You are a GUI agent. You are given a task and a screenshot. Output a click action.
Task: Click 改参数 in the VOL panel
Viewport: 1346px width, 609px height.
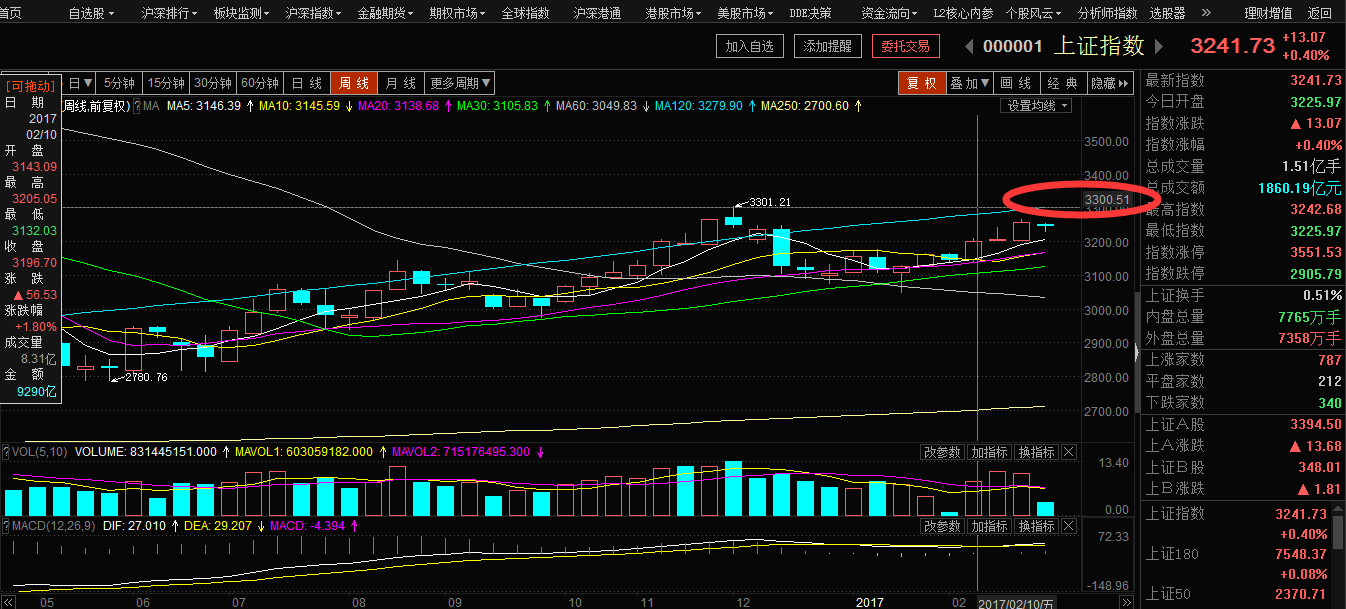(942, 452)
